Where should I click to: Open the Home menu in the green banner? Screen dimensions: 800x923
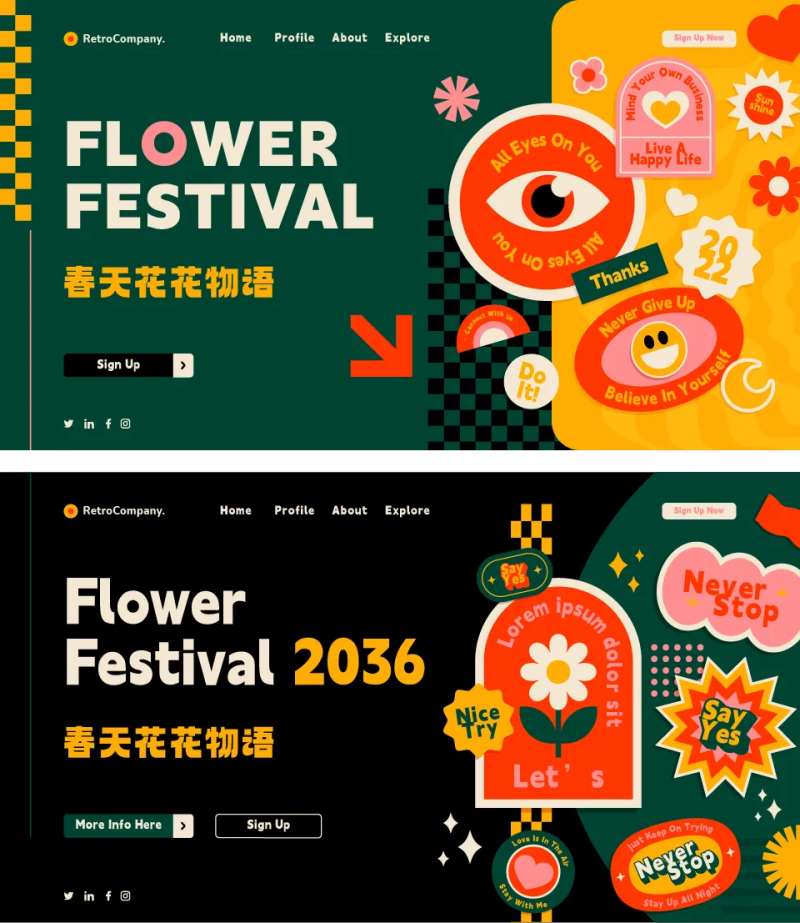[235, 38]
